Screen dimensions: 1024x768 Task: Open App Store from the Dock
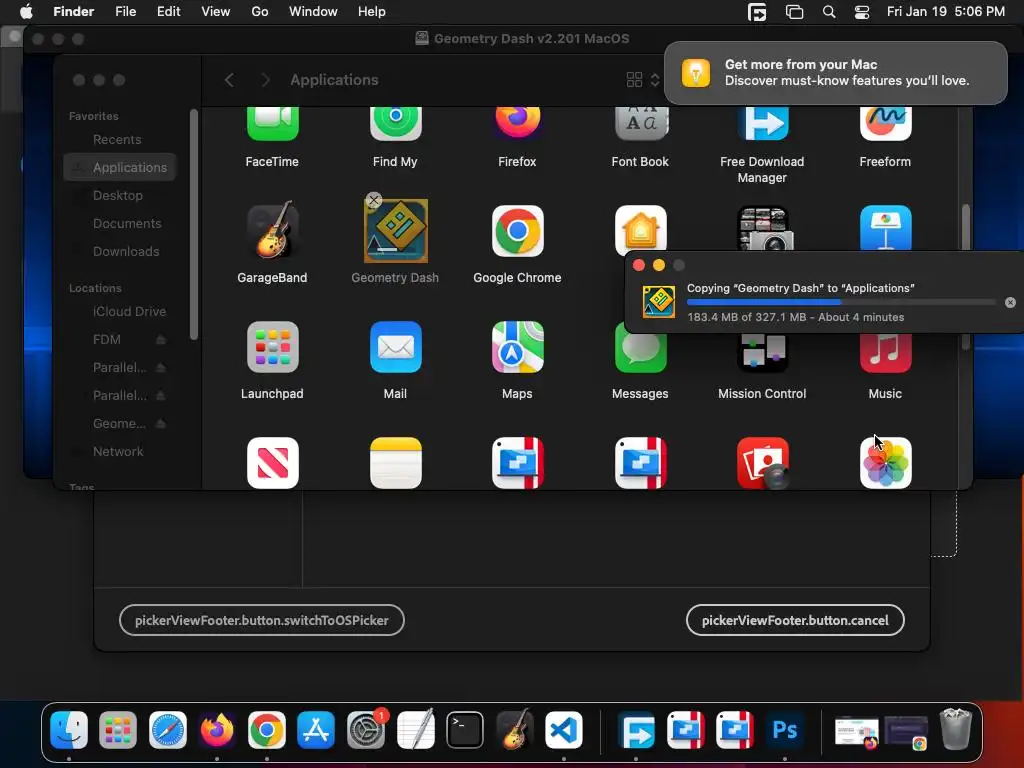coord(316,729)
